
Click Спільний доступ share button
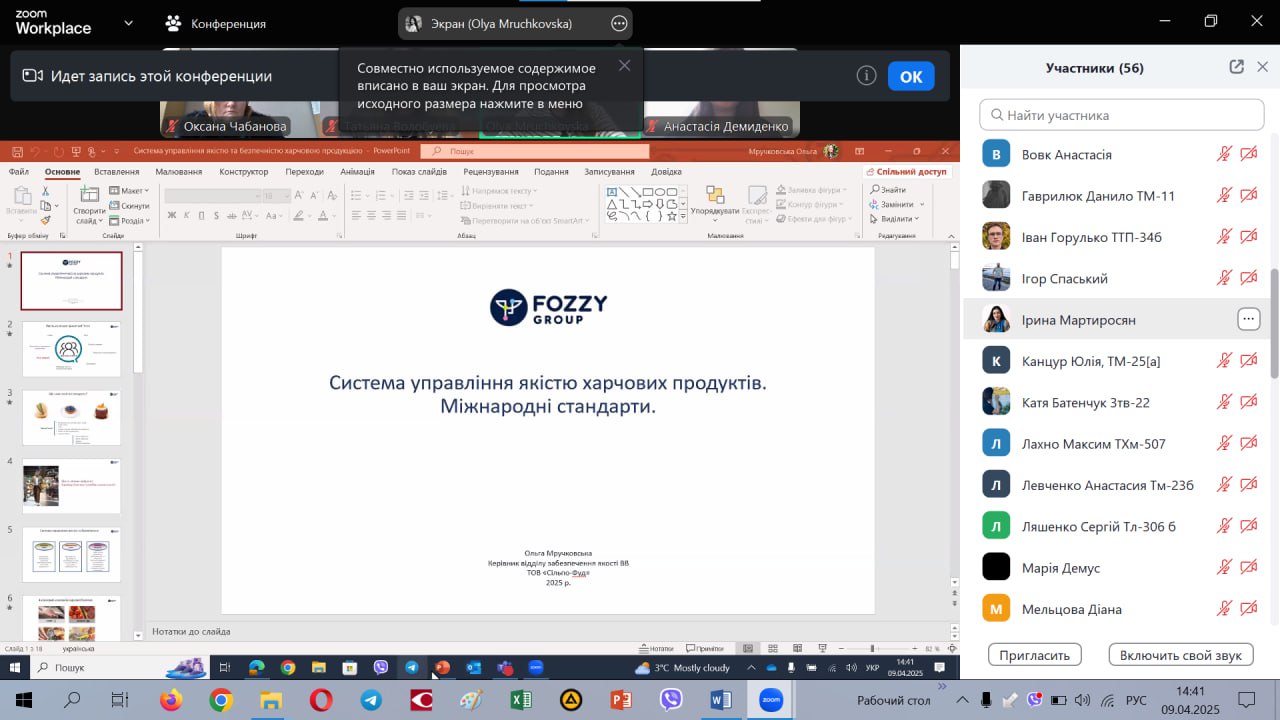(907, 172)
